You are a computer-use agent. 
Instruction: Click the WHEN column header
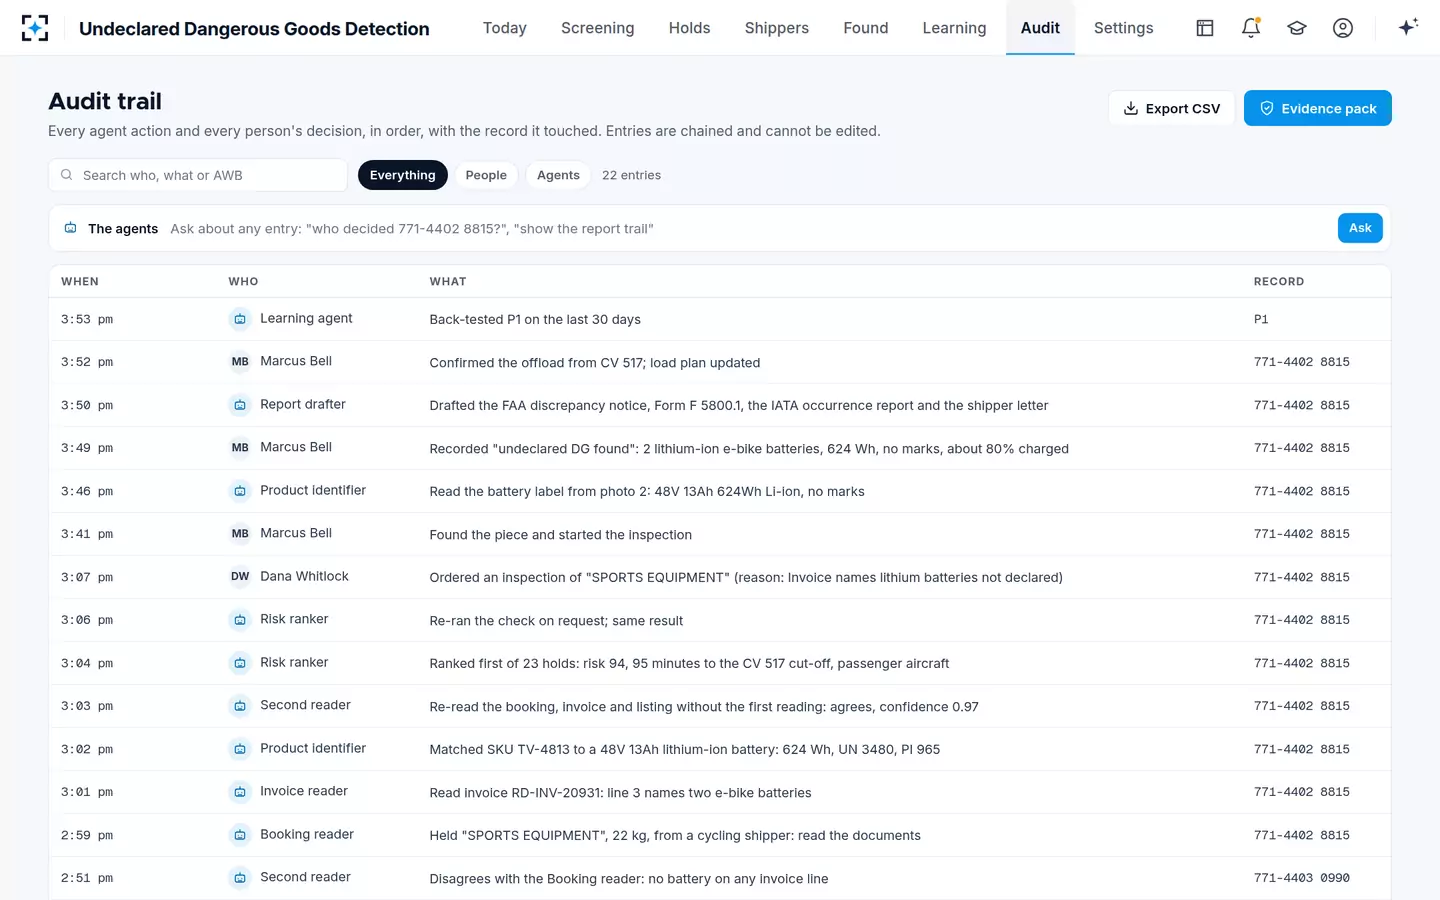click(x=80, y=282)
